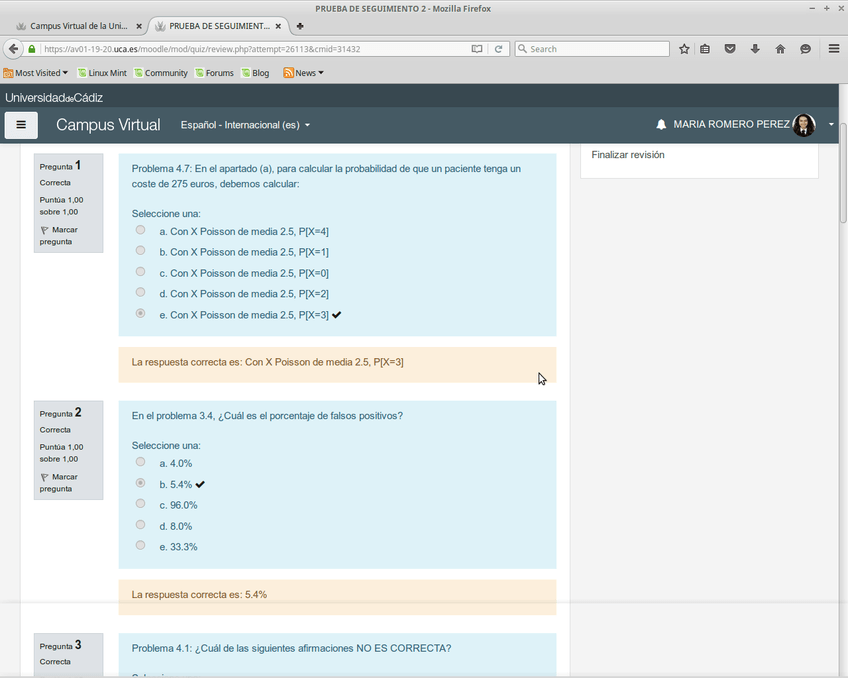
Task: Expand the Español - Internacional language dropdown
Action: [245, 125]
